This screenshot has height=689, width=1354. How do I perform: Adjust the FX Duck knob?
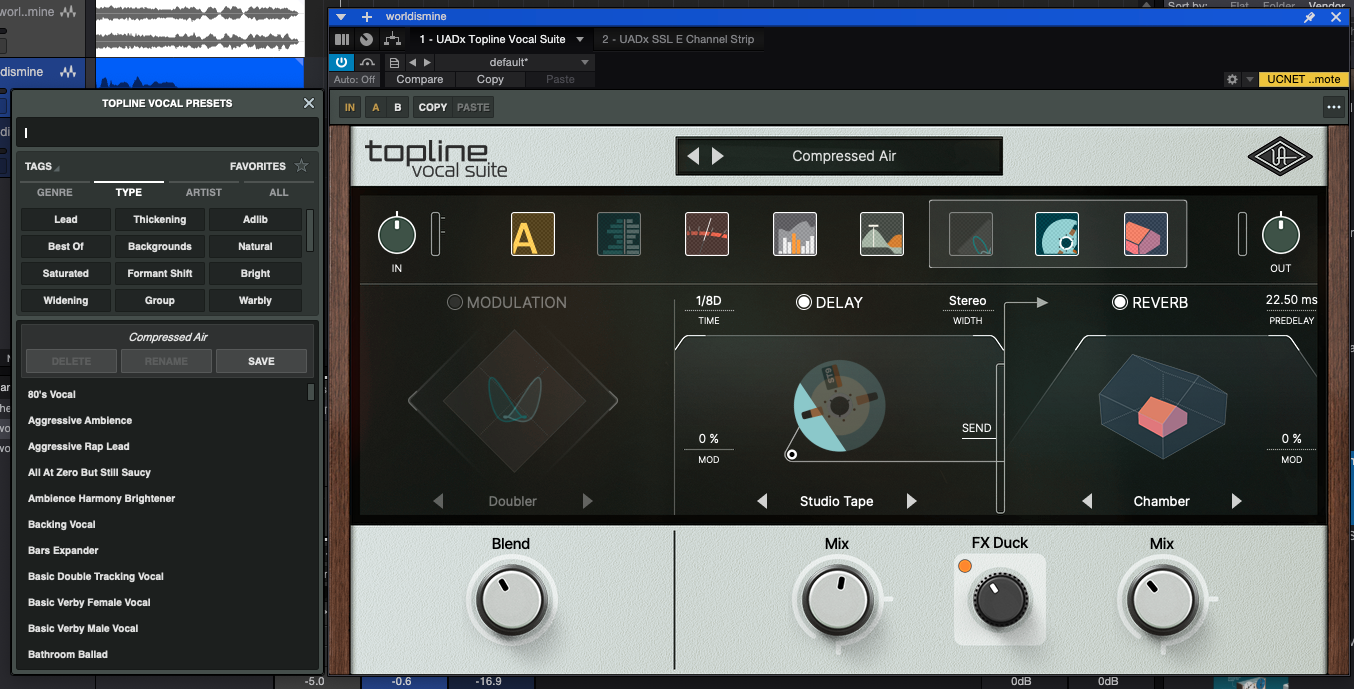[1001, 600]
